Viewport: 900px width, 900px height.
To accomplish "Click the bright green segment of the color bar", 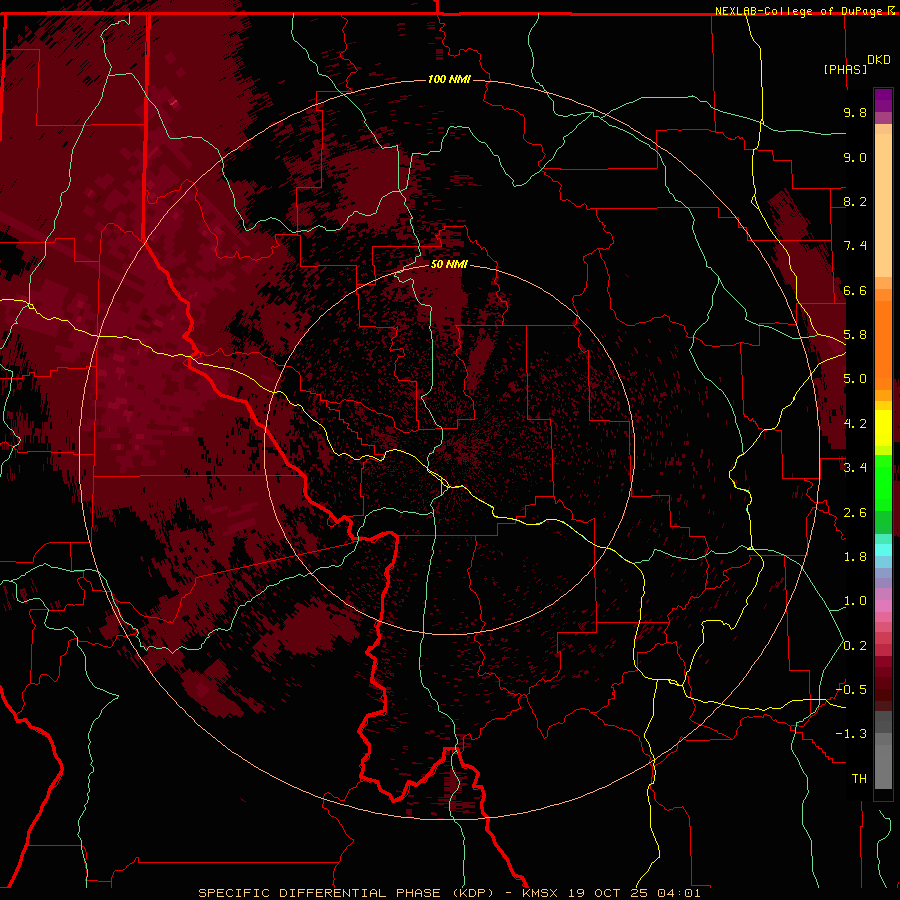I will [883, 482].
